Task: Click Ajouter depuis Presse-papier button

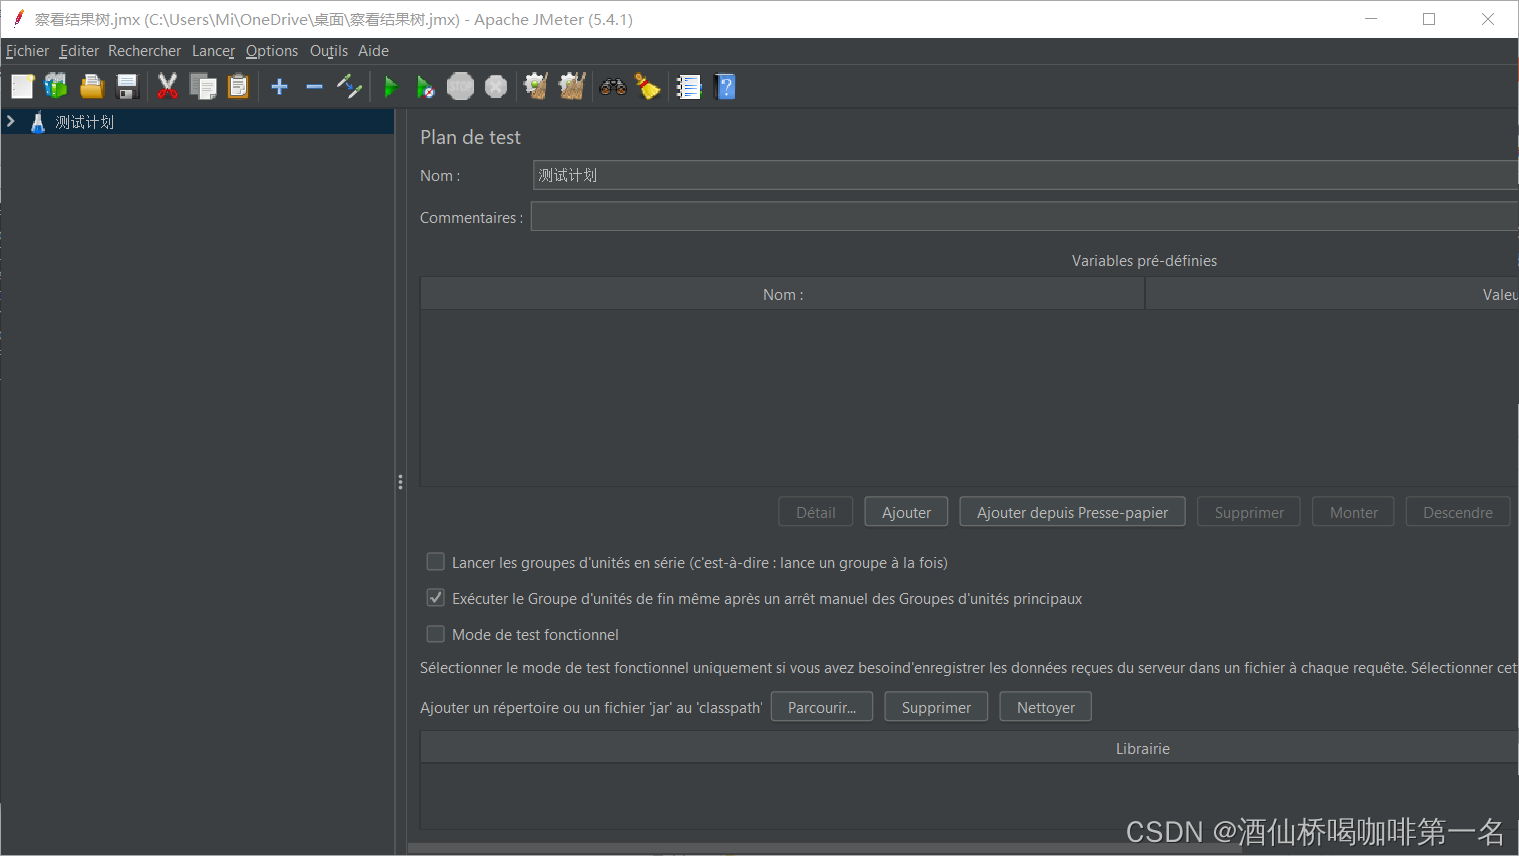Action: (1072, 512)
